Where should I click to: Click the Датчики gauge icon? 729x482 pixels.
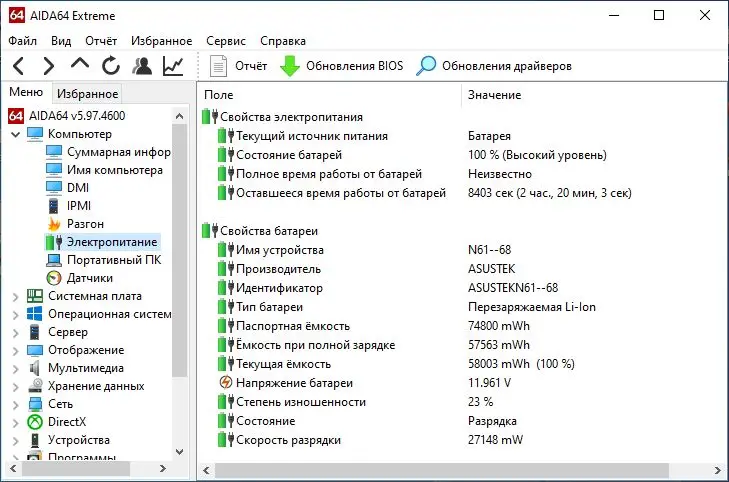[x=54, y=278]
